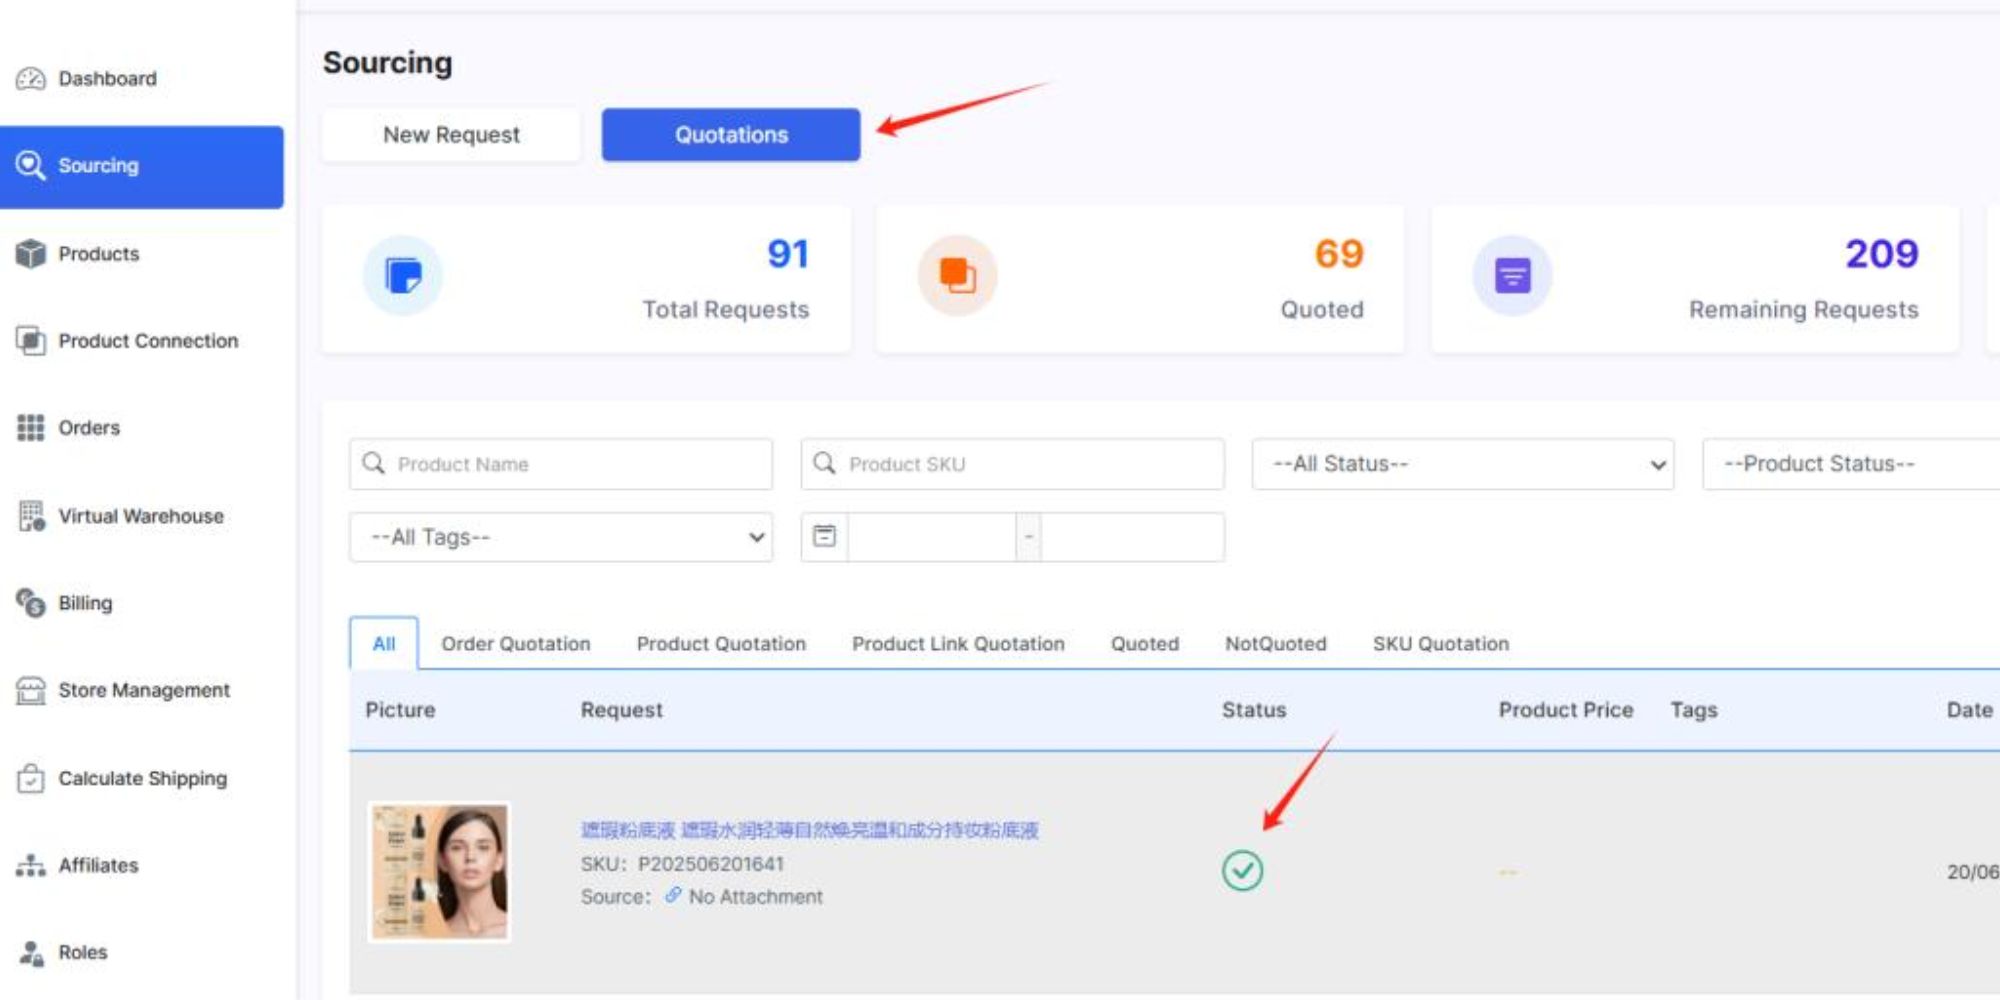
Task: Click the New Request button
Action: click(x=451, y=135)
